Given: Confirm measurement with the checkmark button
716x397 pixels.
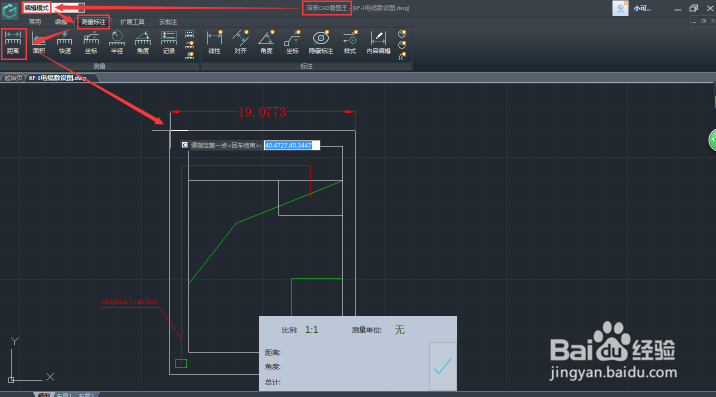Looking at the screenshot, I should click(x=442, y=366).
